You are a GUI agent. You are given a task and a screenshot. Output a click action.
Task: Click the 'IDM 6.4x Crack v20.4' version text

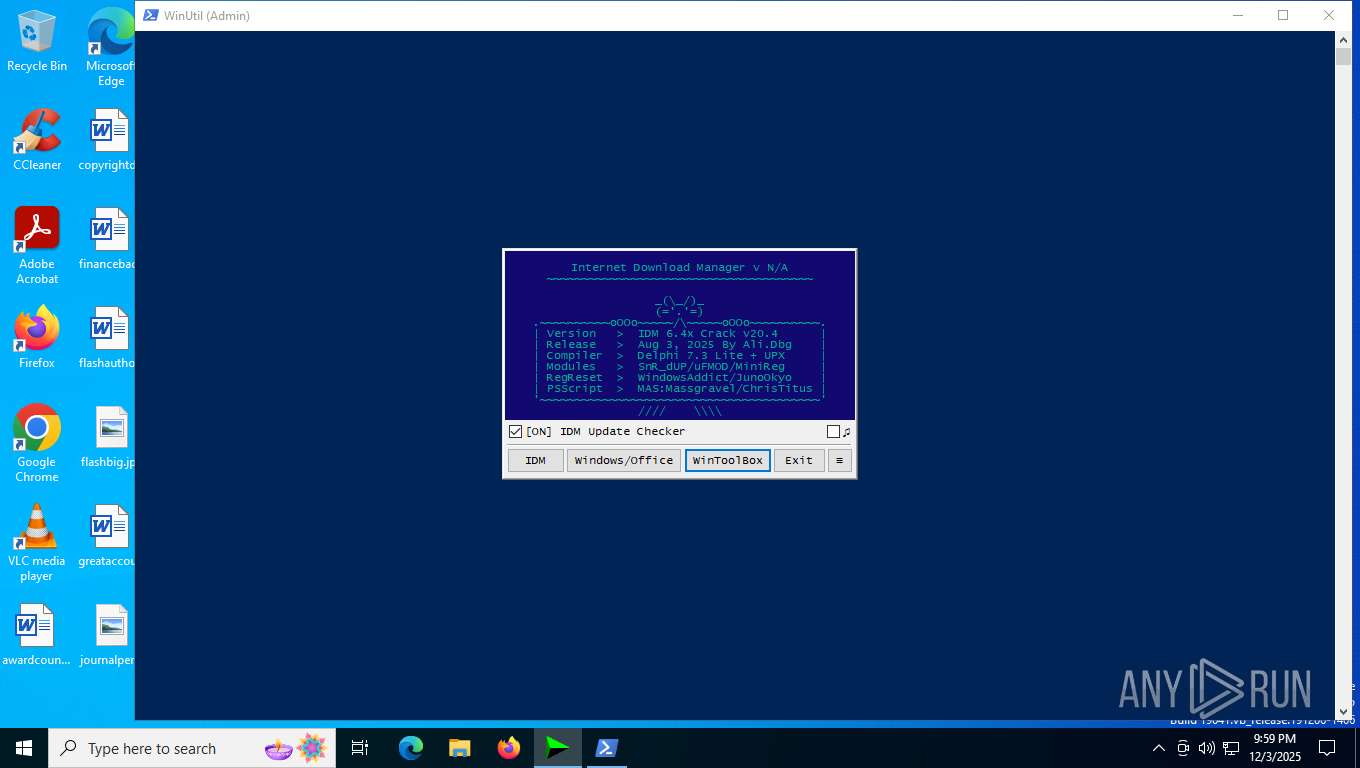pyautogui.click(x=707, y=333)
